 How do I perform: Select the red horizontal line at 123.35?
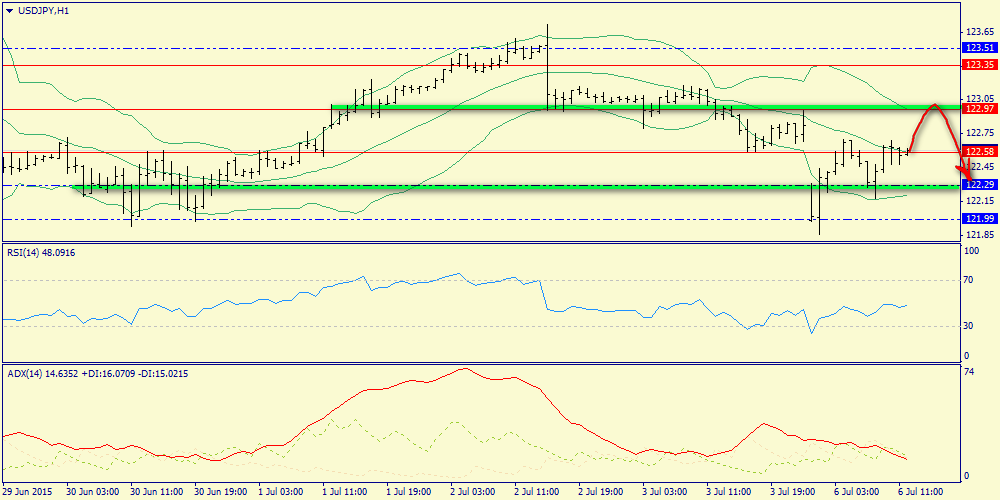(482, 65)
